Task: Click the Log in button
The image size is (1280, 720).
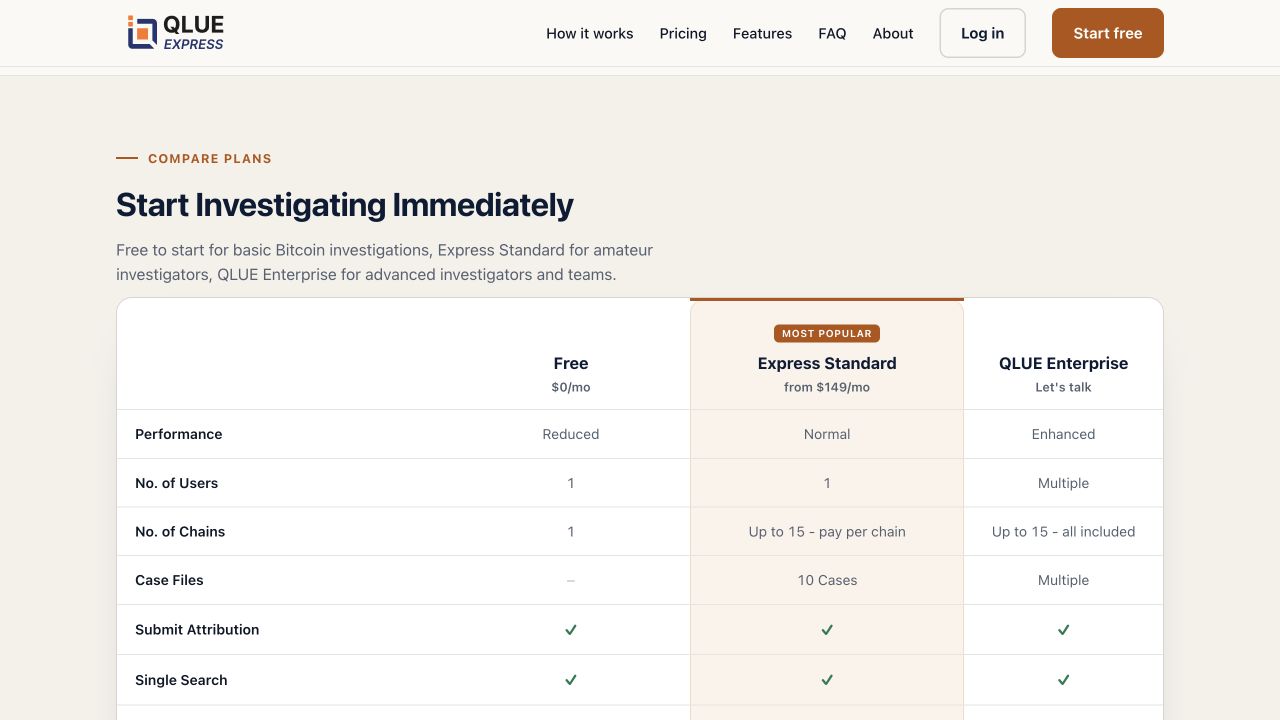Action: point(982,33)
